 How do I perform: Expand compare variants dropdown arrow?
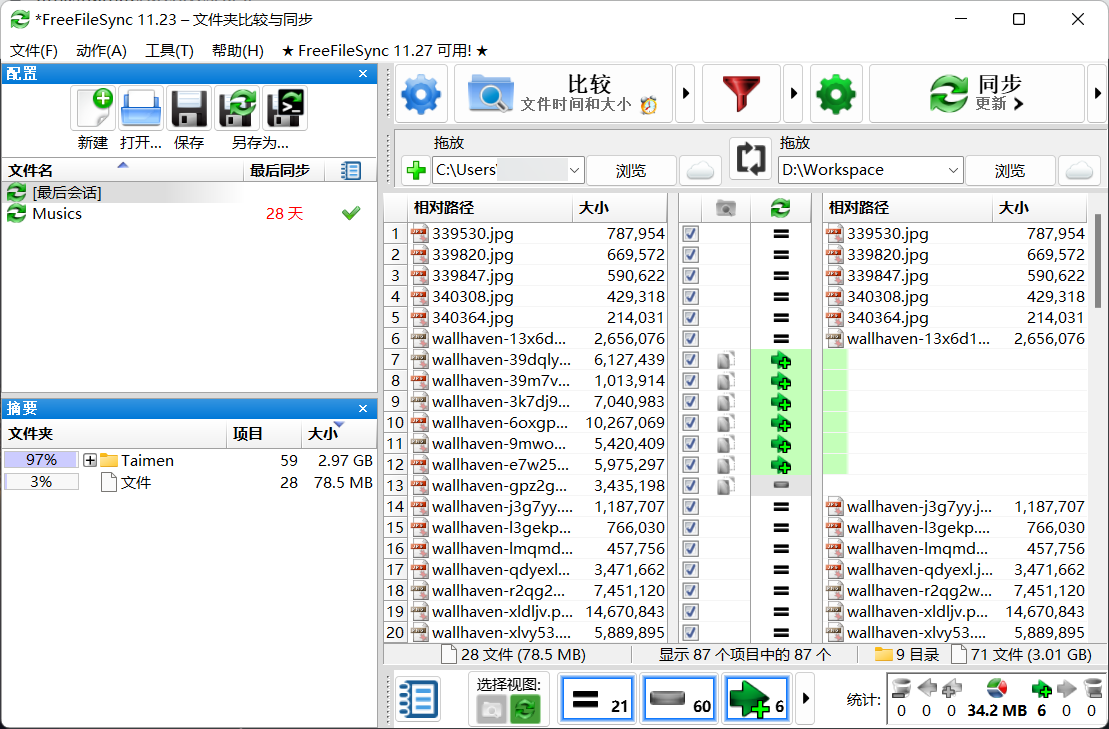(x=685, y=93)
